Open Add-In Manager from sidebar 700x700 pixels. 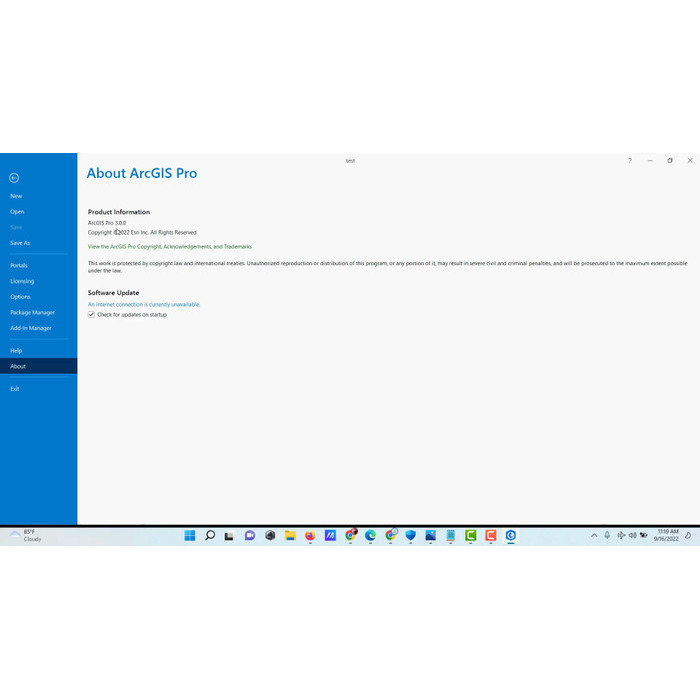point(31,328)
